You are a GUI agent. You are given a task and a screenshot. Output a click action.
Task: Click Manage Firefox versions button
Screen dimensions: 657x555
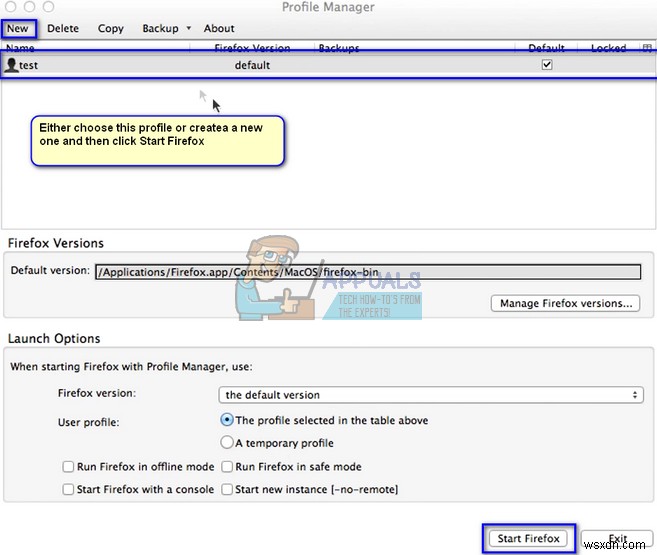tap(565, 303)
